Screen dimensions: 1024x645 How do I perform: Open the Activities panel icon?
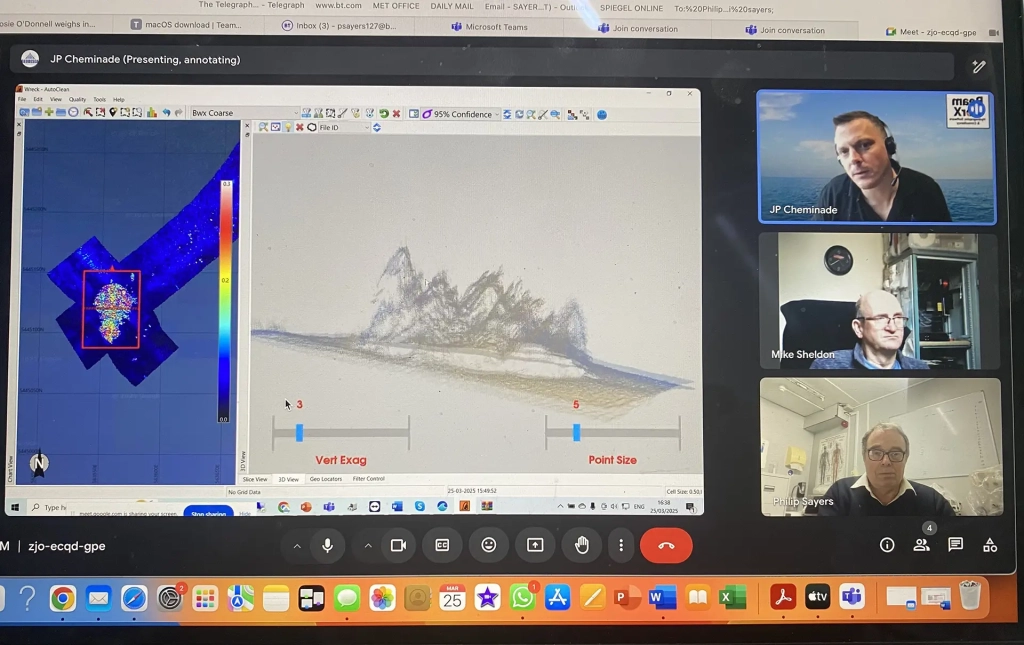tap(990, 545)
